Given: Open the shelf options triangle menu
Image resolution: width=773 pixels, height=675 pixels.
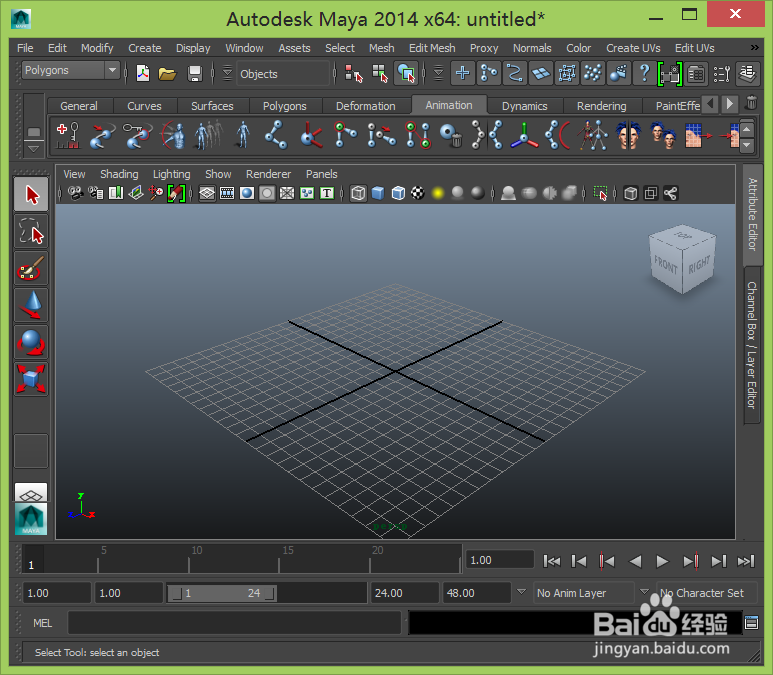Looking at the screenshot, I should (34, 148).
